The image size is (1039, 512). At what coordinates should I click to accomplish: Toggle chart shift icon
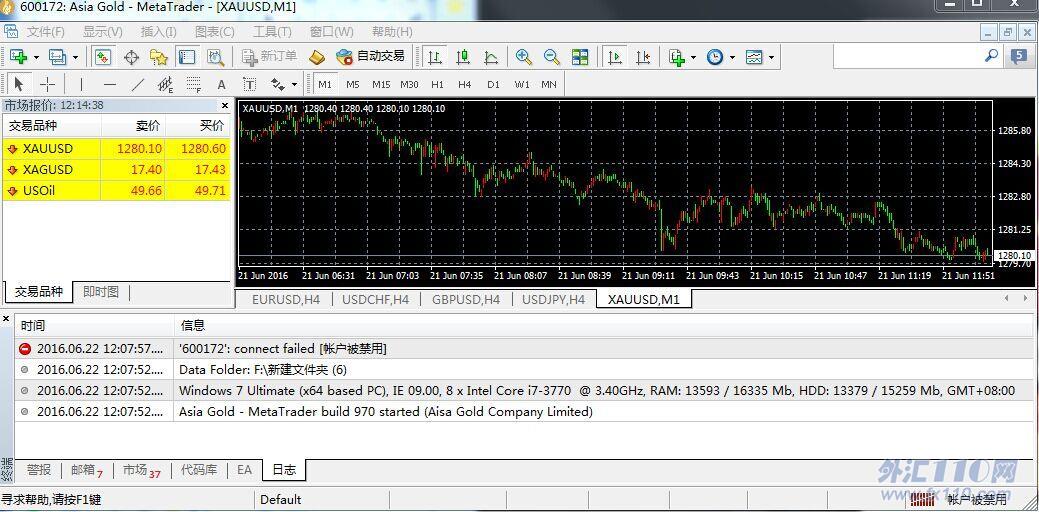coord(643,57)
